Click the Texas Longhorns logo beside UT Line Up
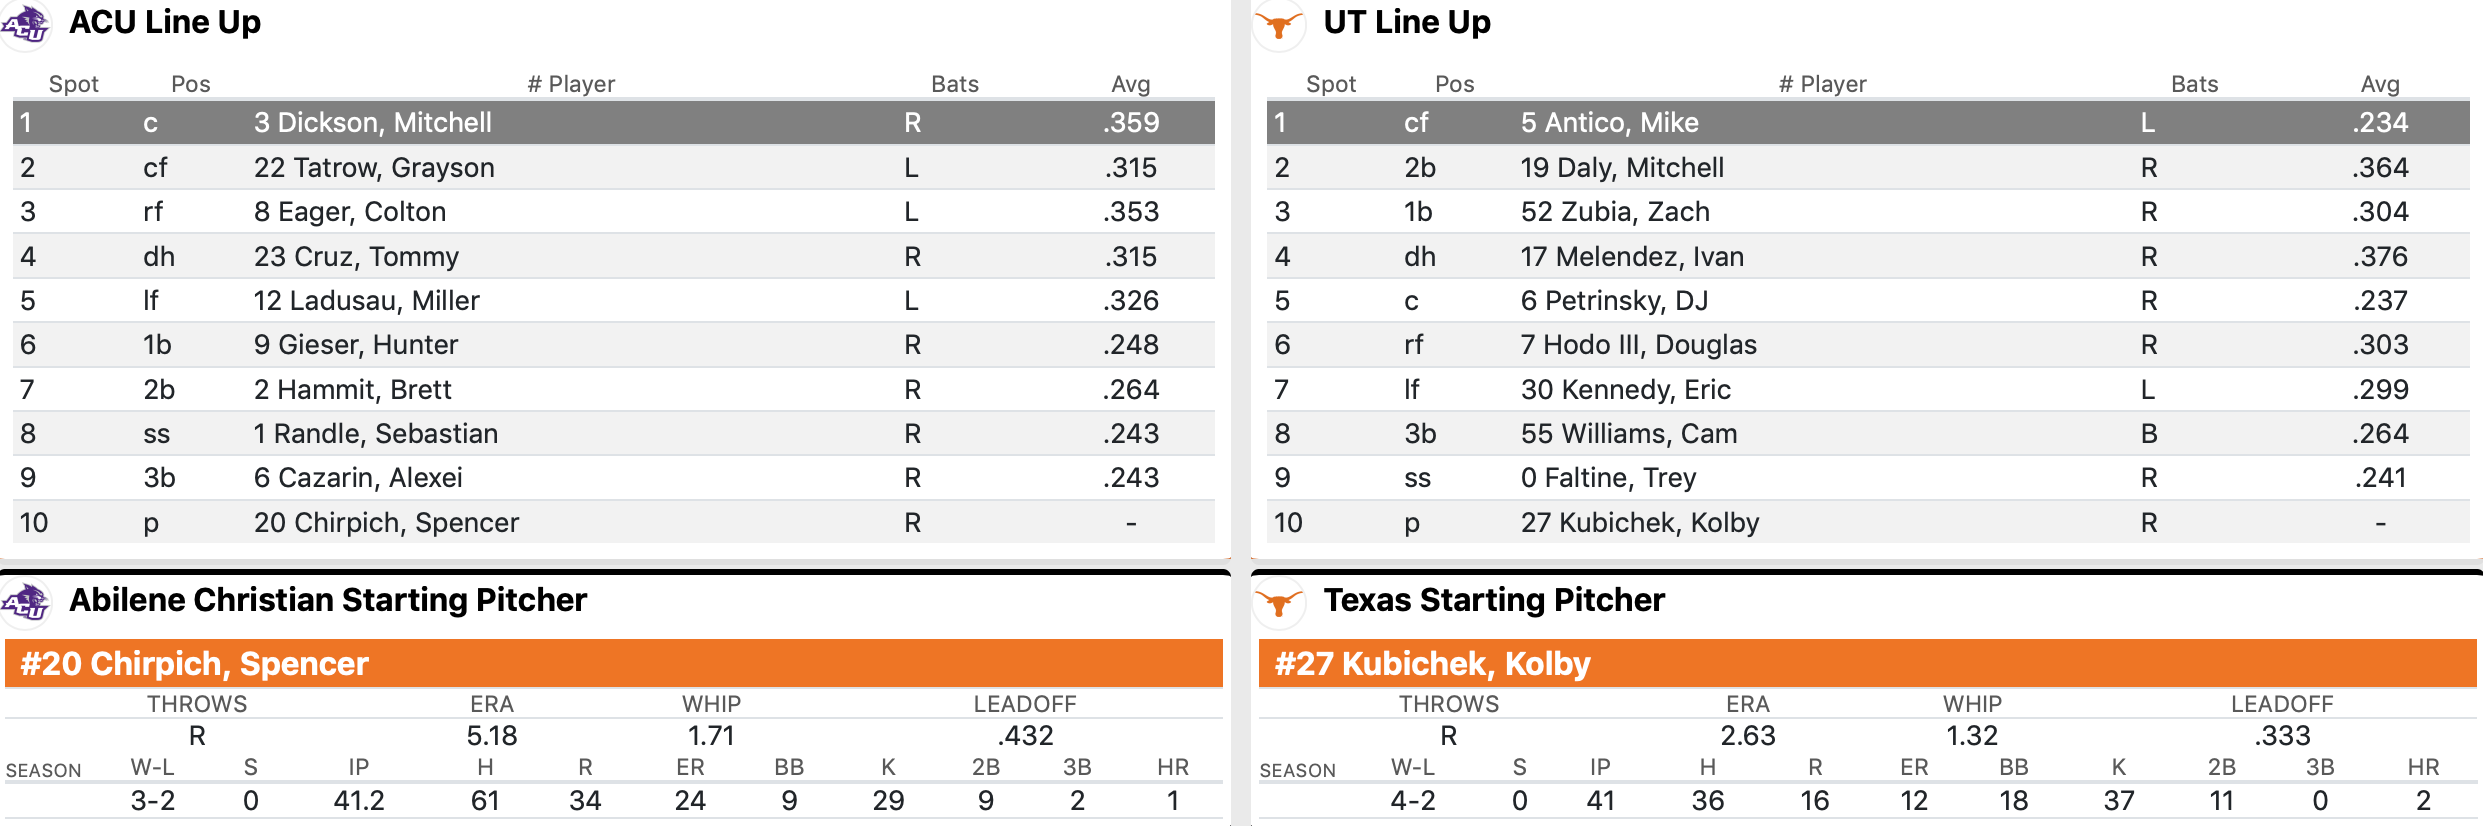This screenshot has height=826, width=2483. tap(1279, 24)
